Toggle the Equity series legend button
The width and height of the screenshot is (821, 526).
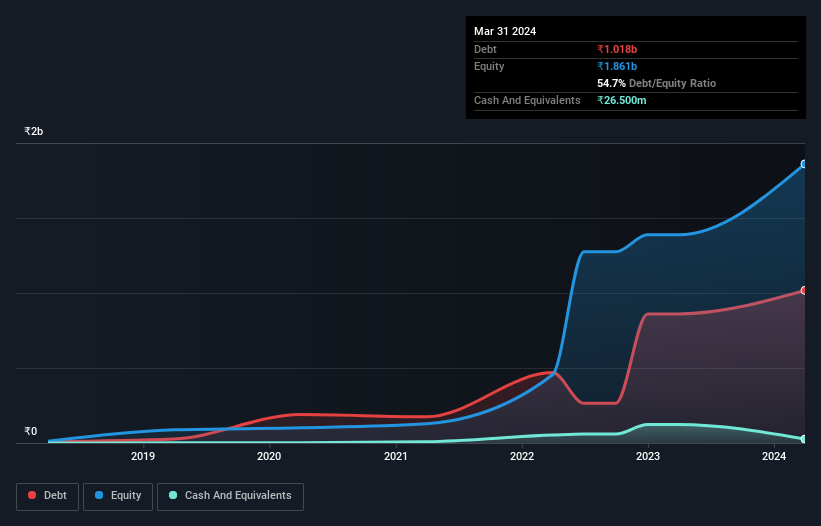pos(118,496)
